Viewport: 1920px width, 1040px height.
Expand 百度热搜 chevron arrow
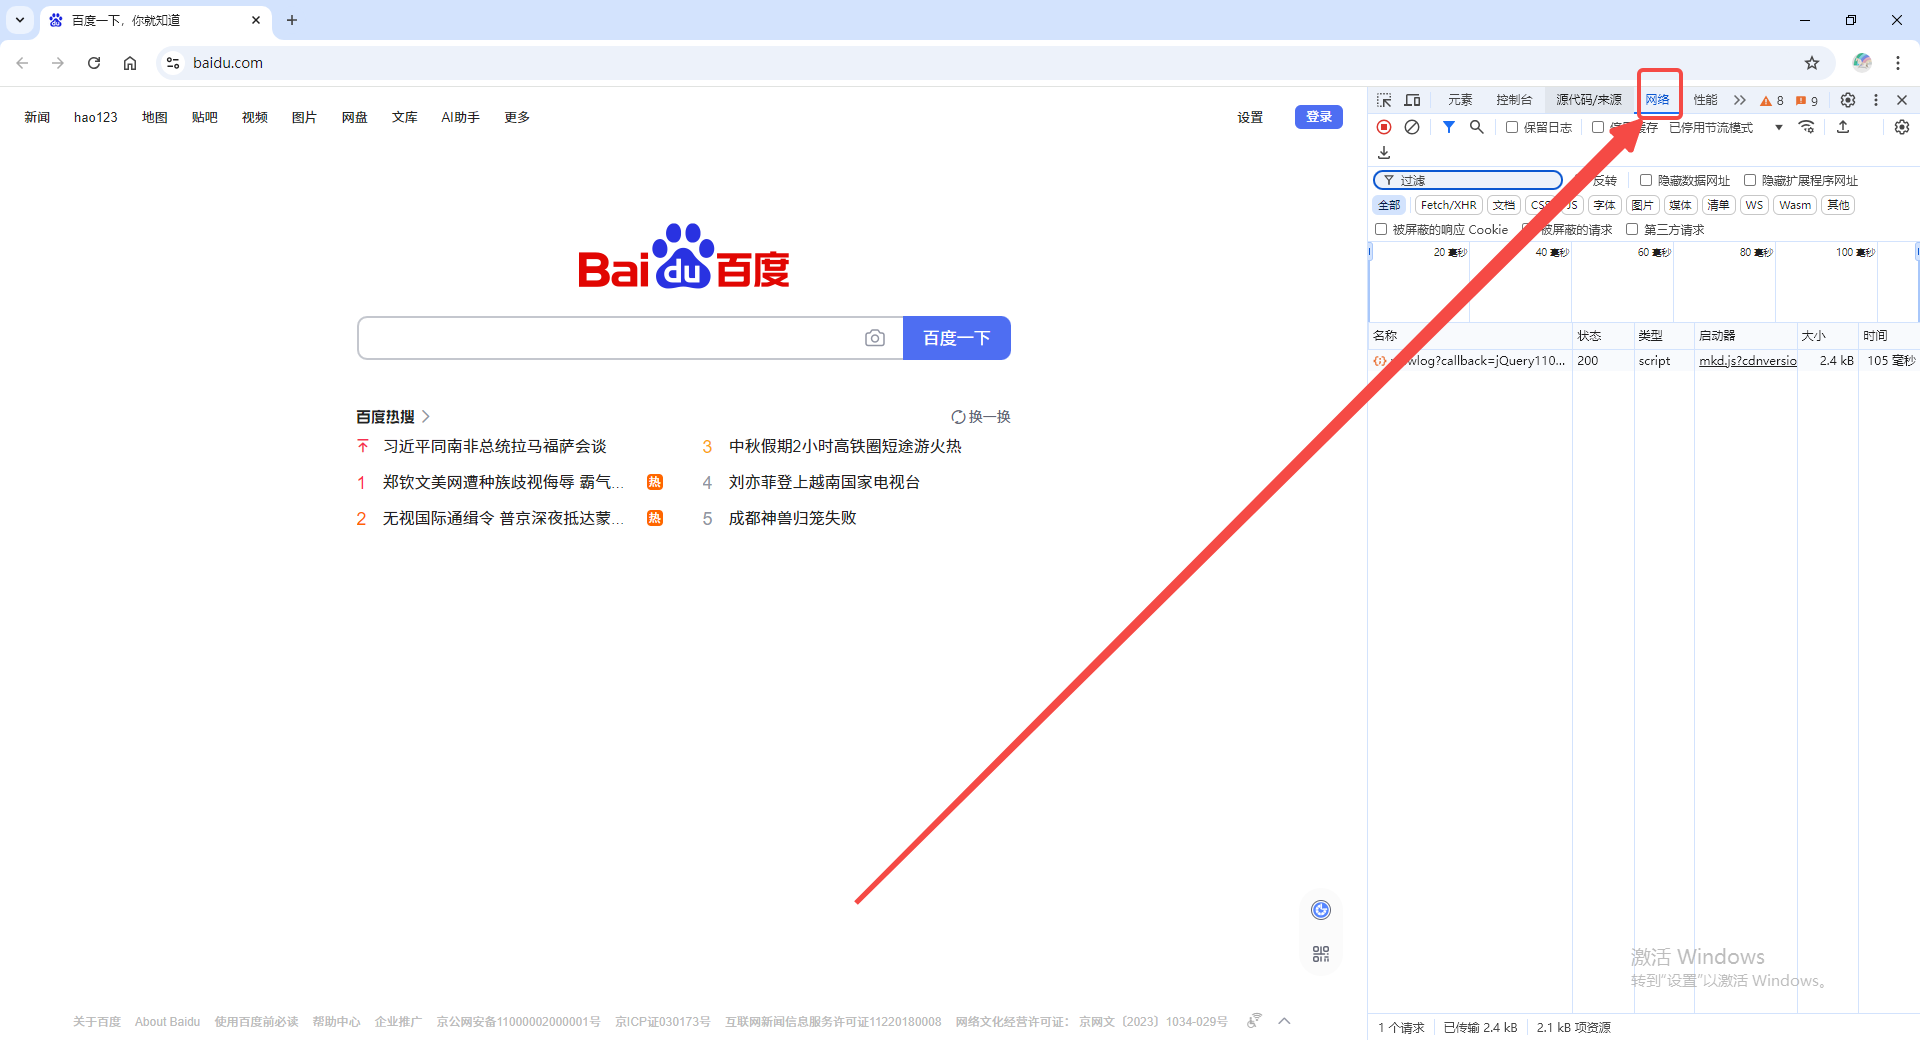coord(426,416)
